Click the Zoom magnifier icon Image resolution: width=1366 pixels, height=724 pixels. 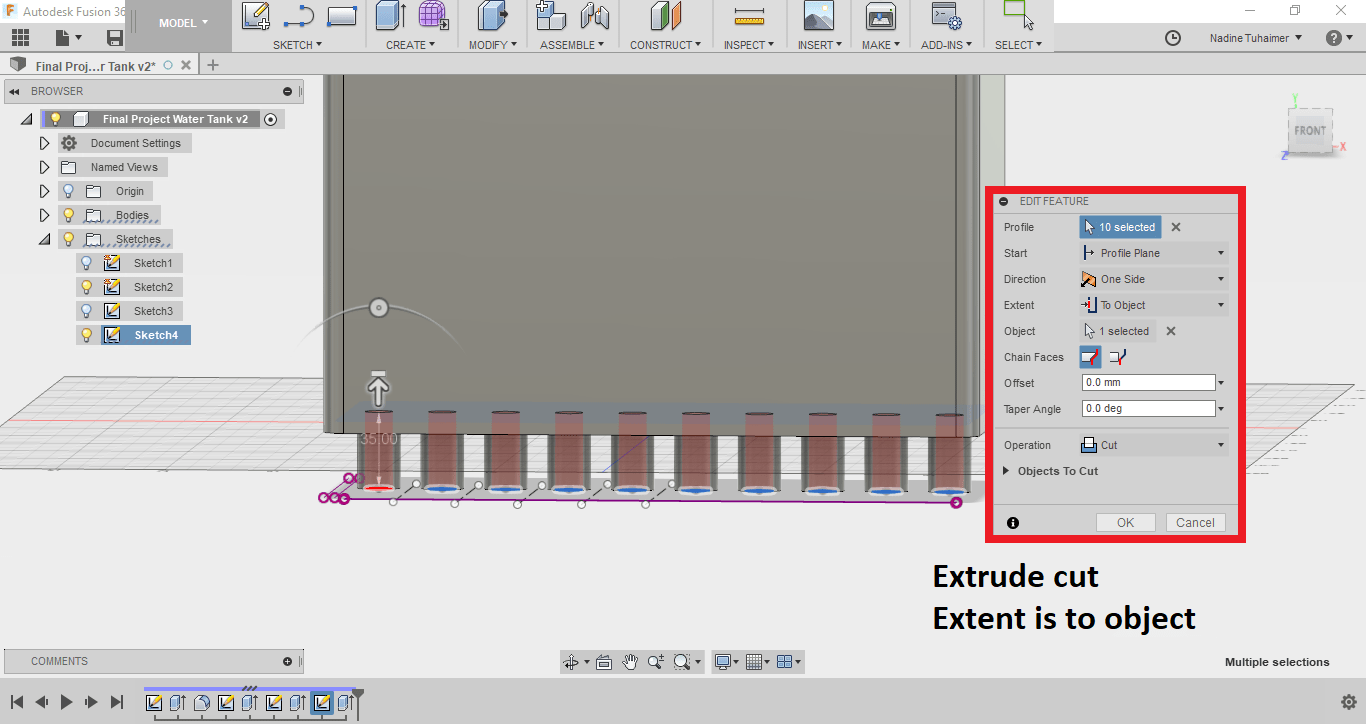pos(655,662)
